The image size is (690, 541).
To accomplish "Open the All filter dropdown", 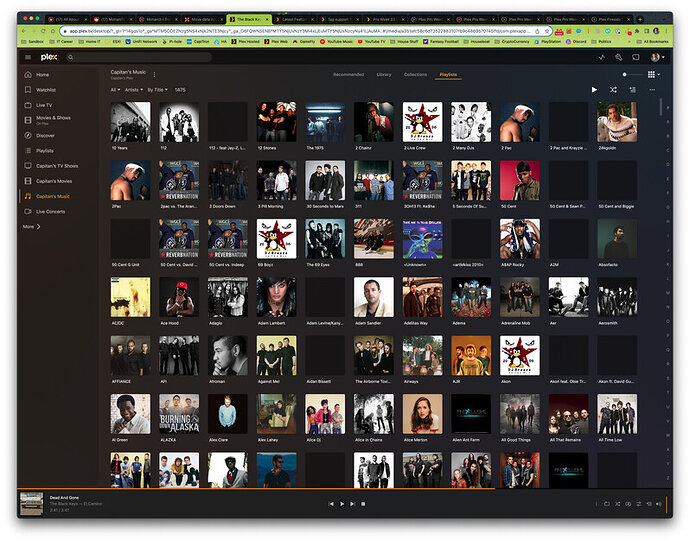I will [115, 90].
